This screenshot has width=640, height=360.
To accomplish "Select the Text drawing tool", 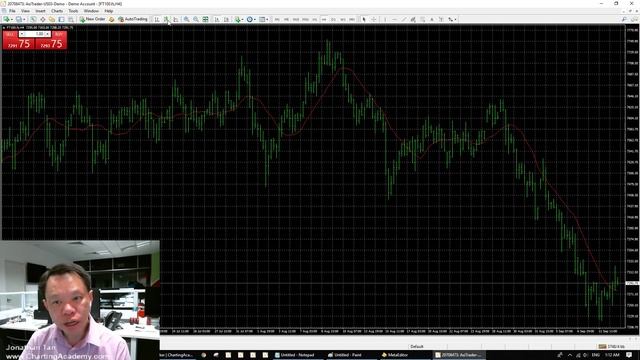I will click(x=432, y=19).
